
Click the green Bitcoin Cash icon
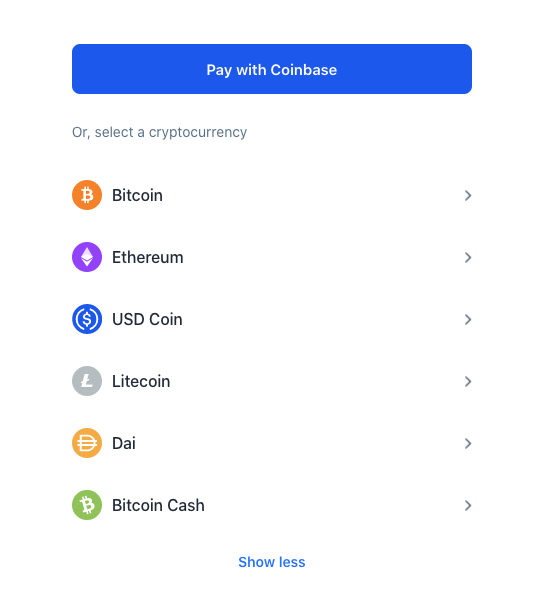coord(87,505)
